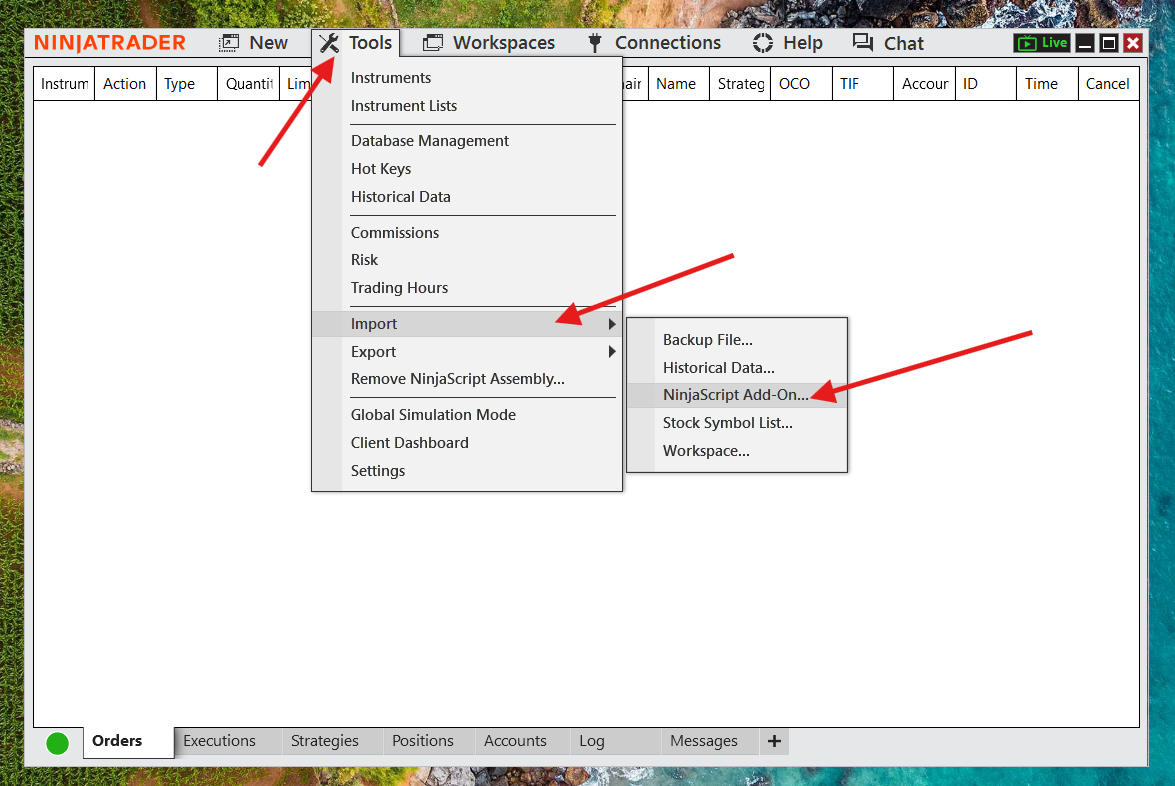The image size is (1175, 786).
Task: Click the green connection status circle
Action: pyautogui.click(x=58, y=743)
